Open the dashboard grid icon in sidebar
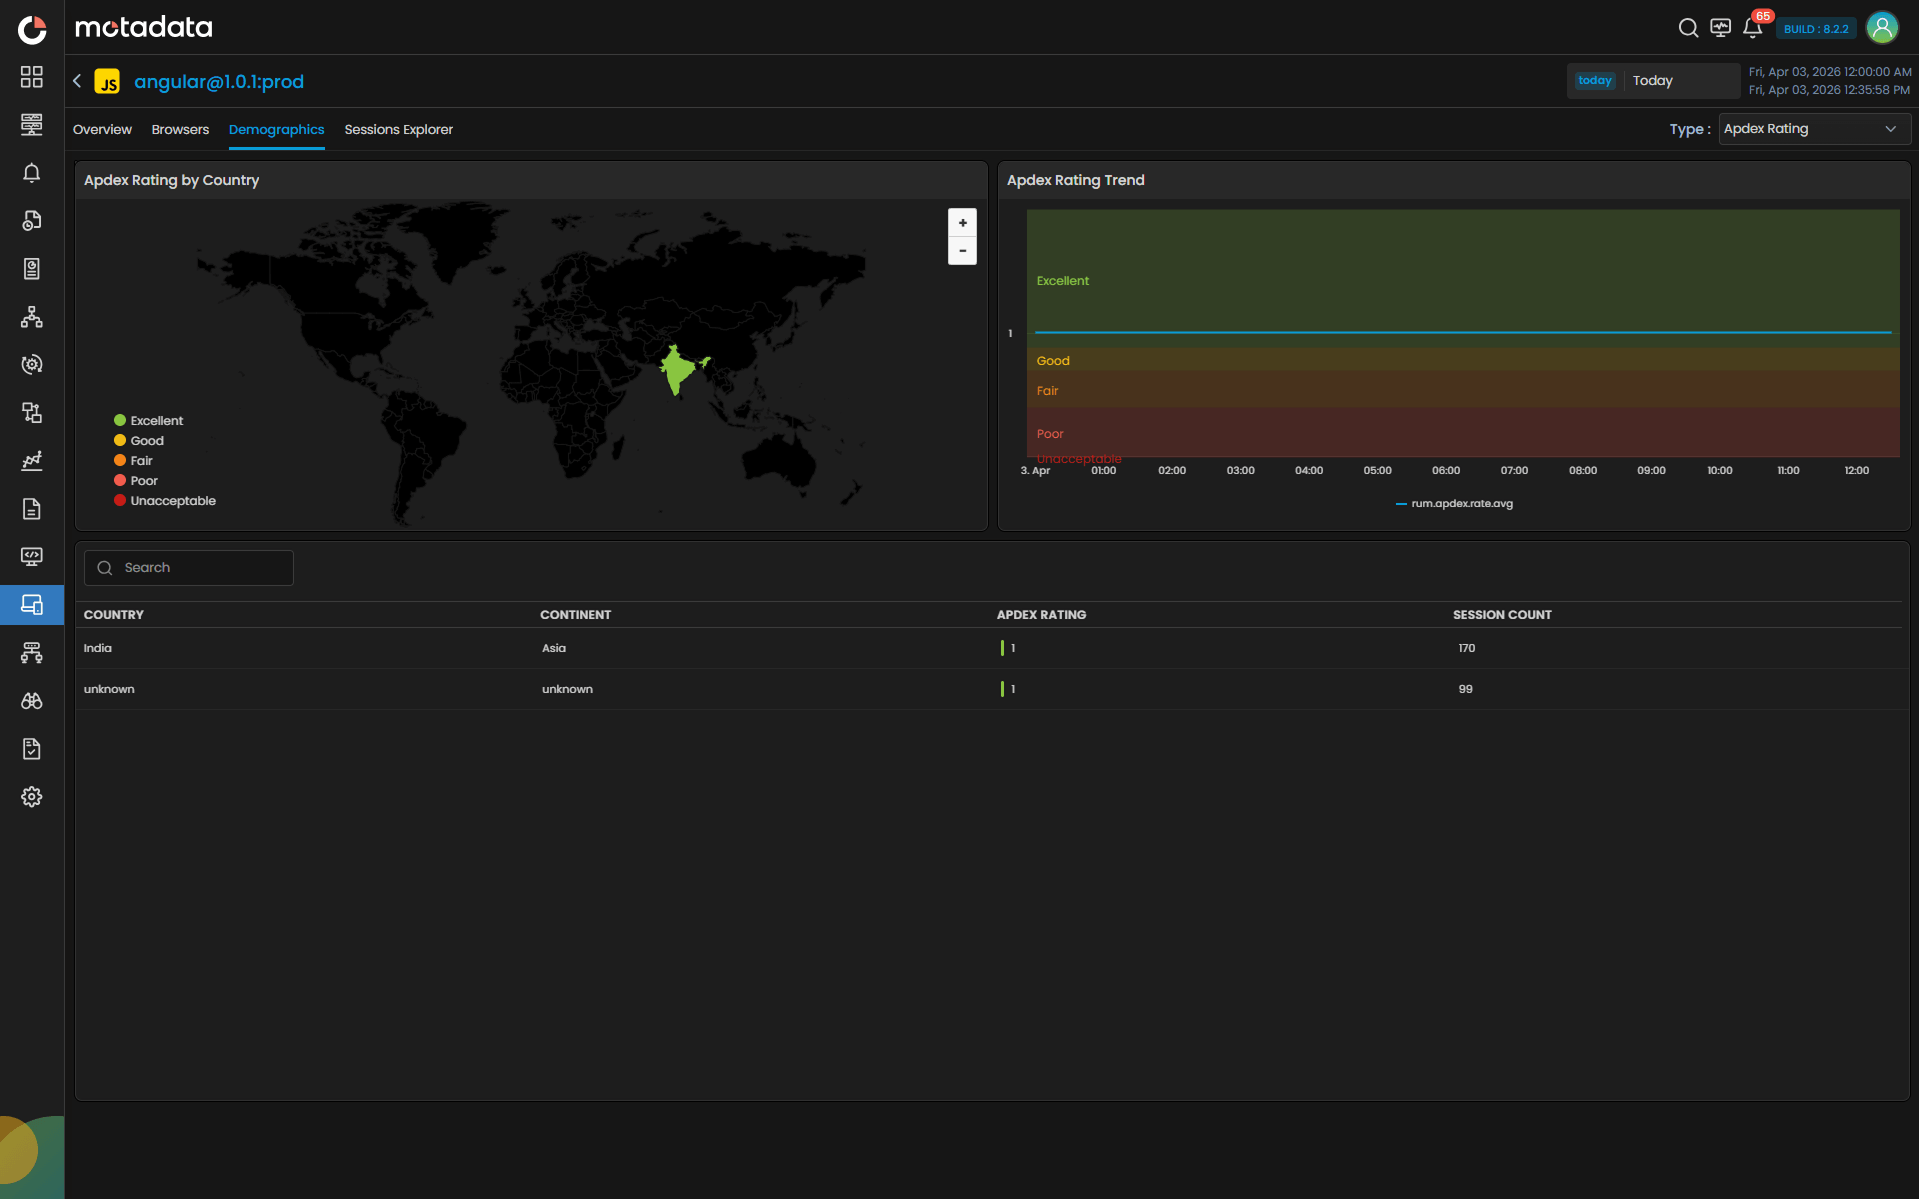This screenshot has height=1199, width=1919. pos(32,77)
